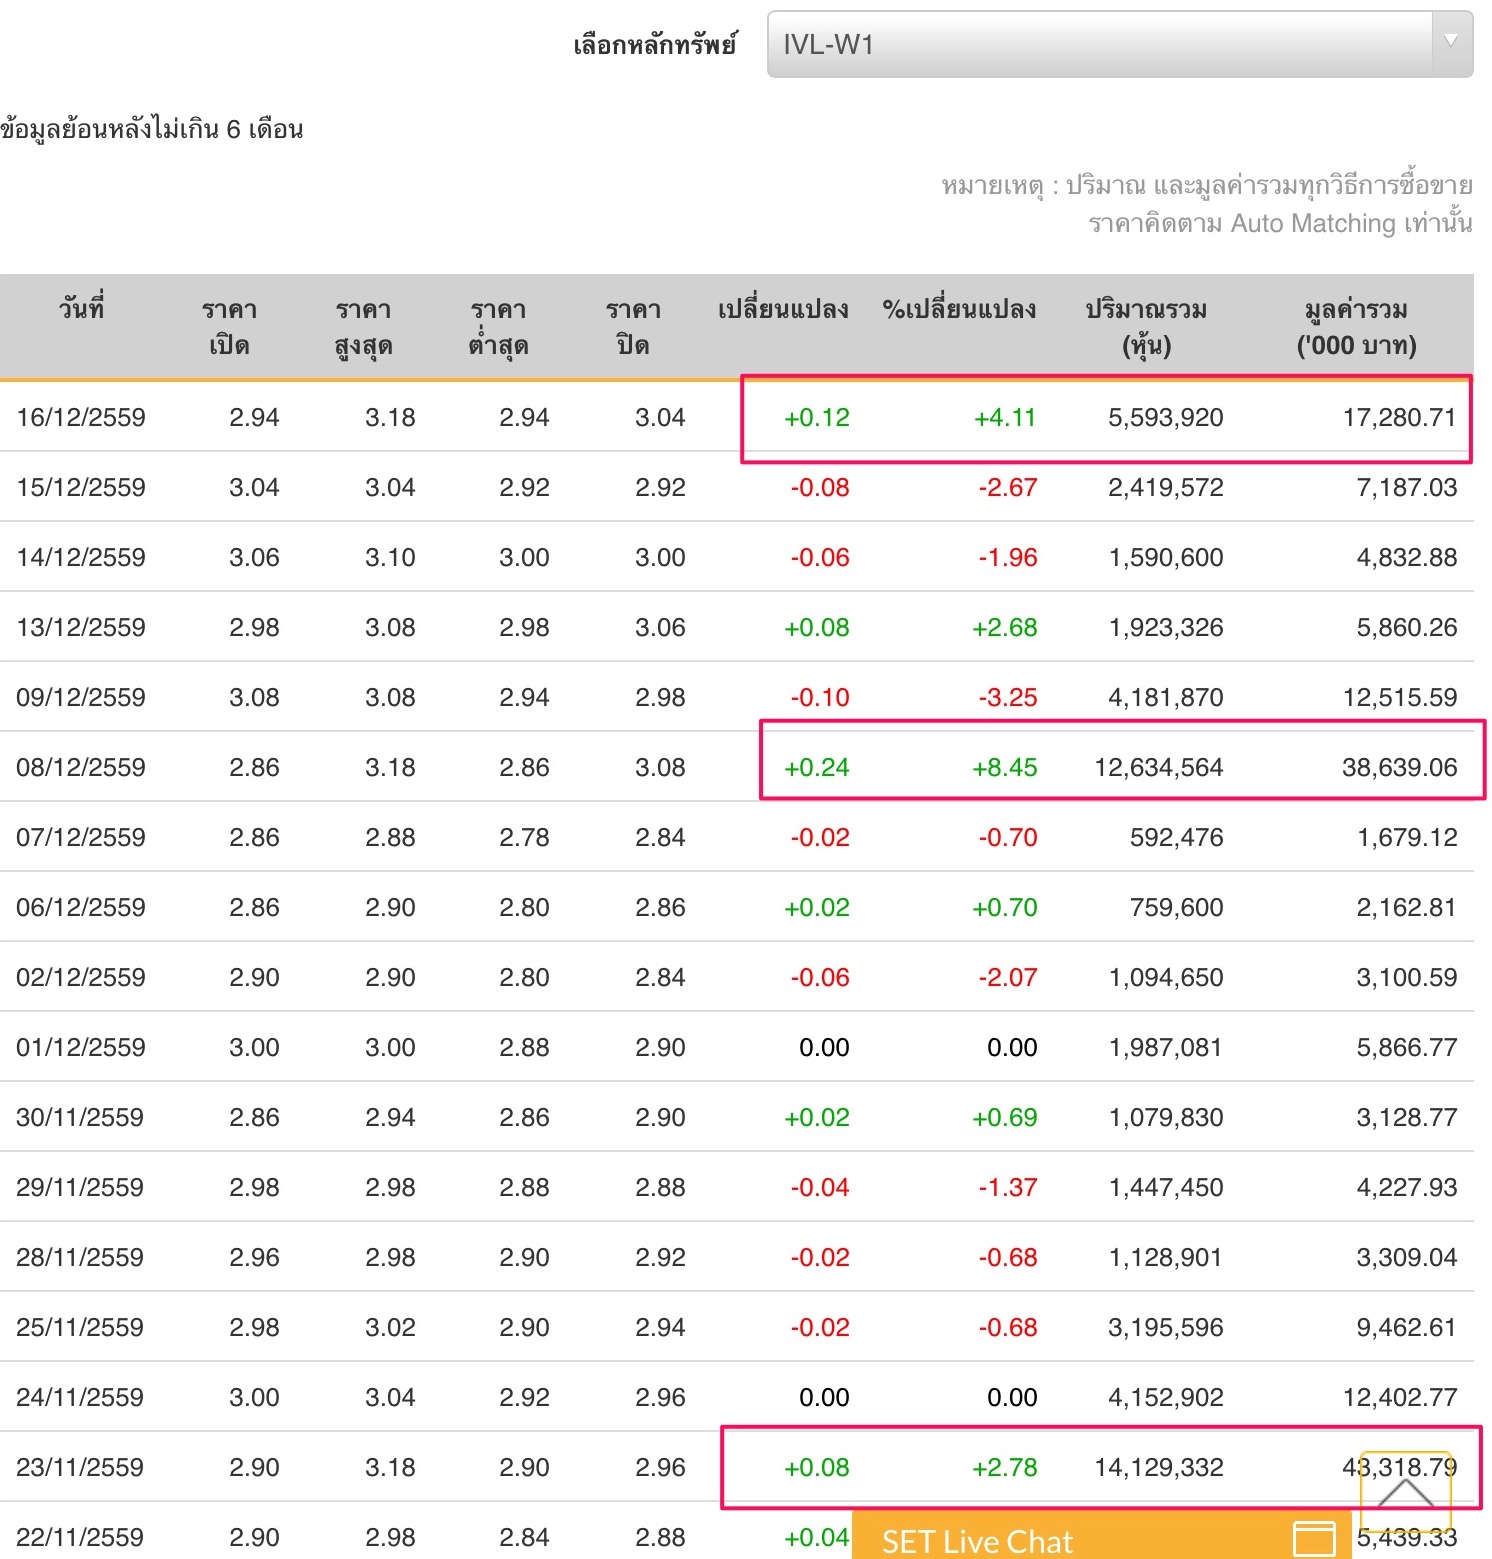The image size is (1492, 1559).
Task: Click the total value 2,162.81
Action: coord(1407,907)
